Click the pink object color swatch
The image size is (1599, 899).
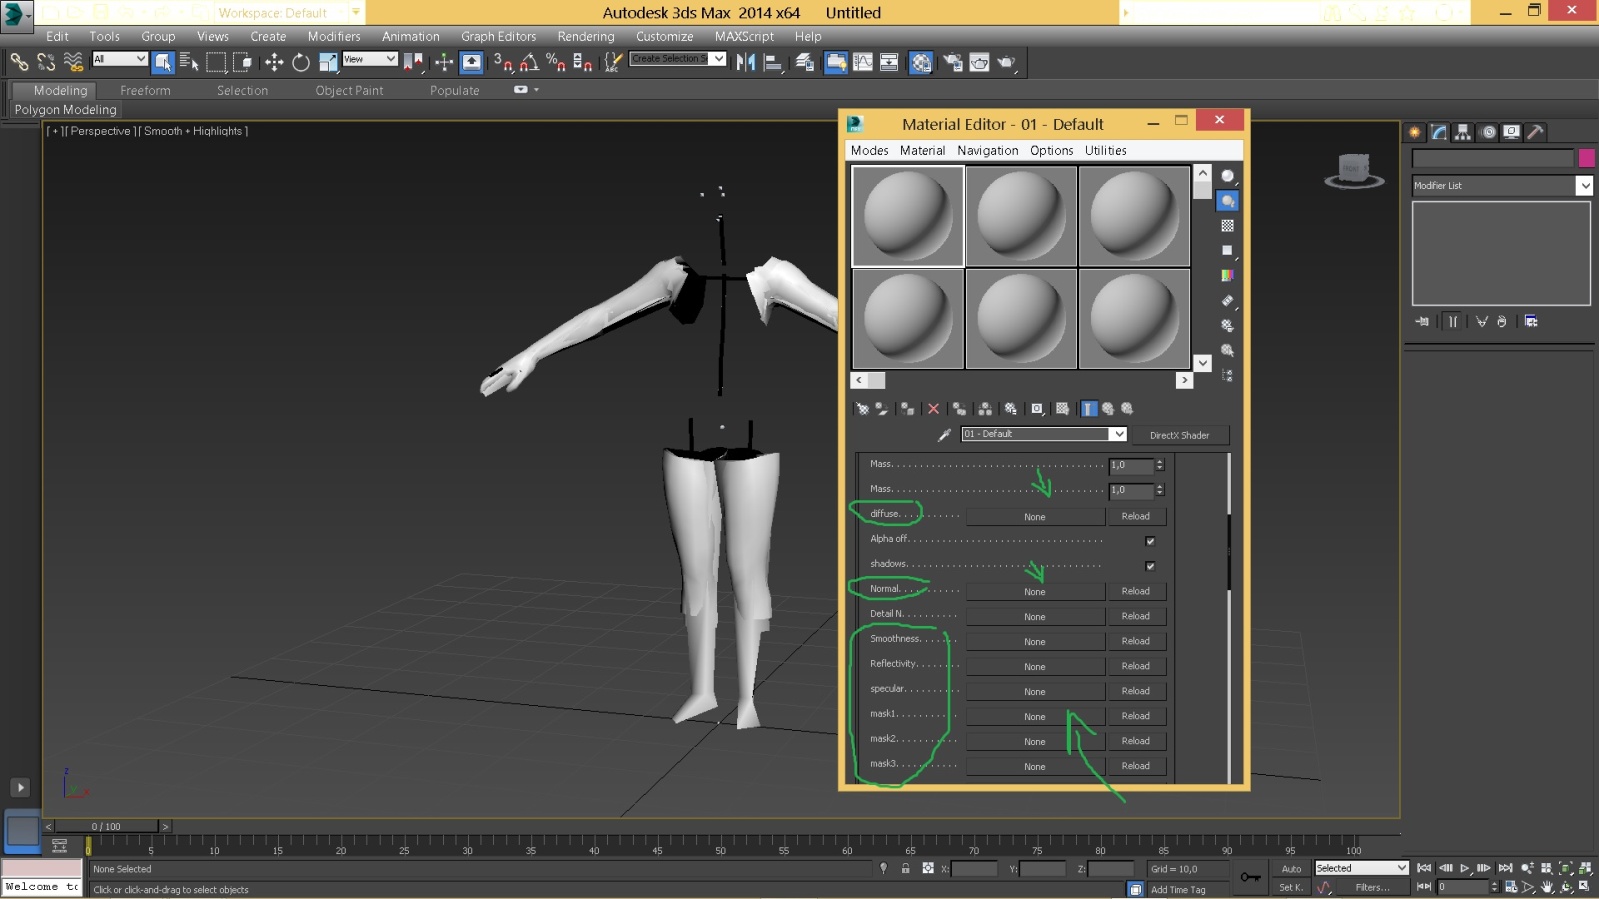coord(1586,158)
